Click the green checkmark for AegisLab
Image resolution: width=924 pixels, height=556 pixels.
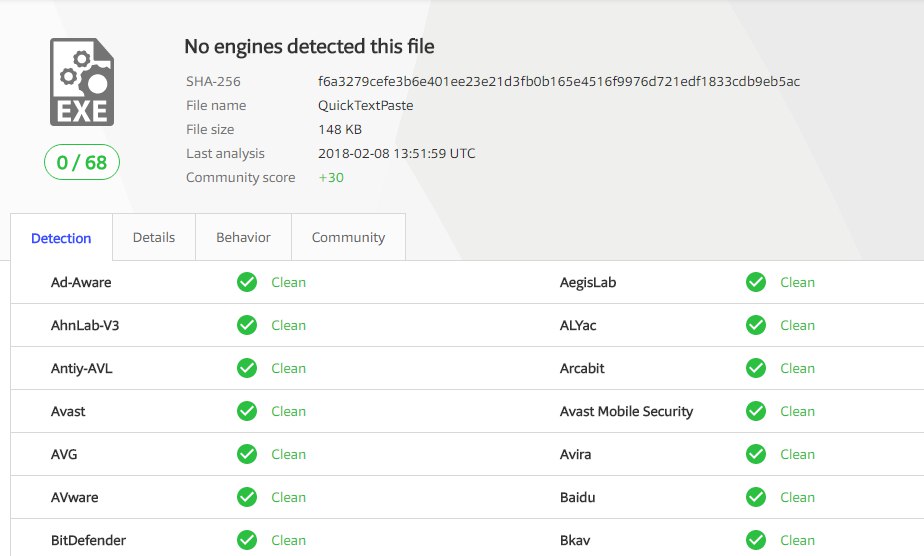pyautogui.click(x=756, y=282)
